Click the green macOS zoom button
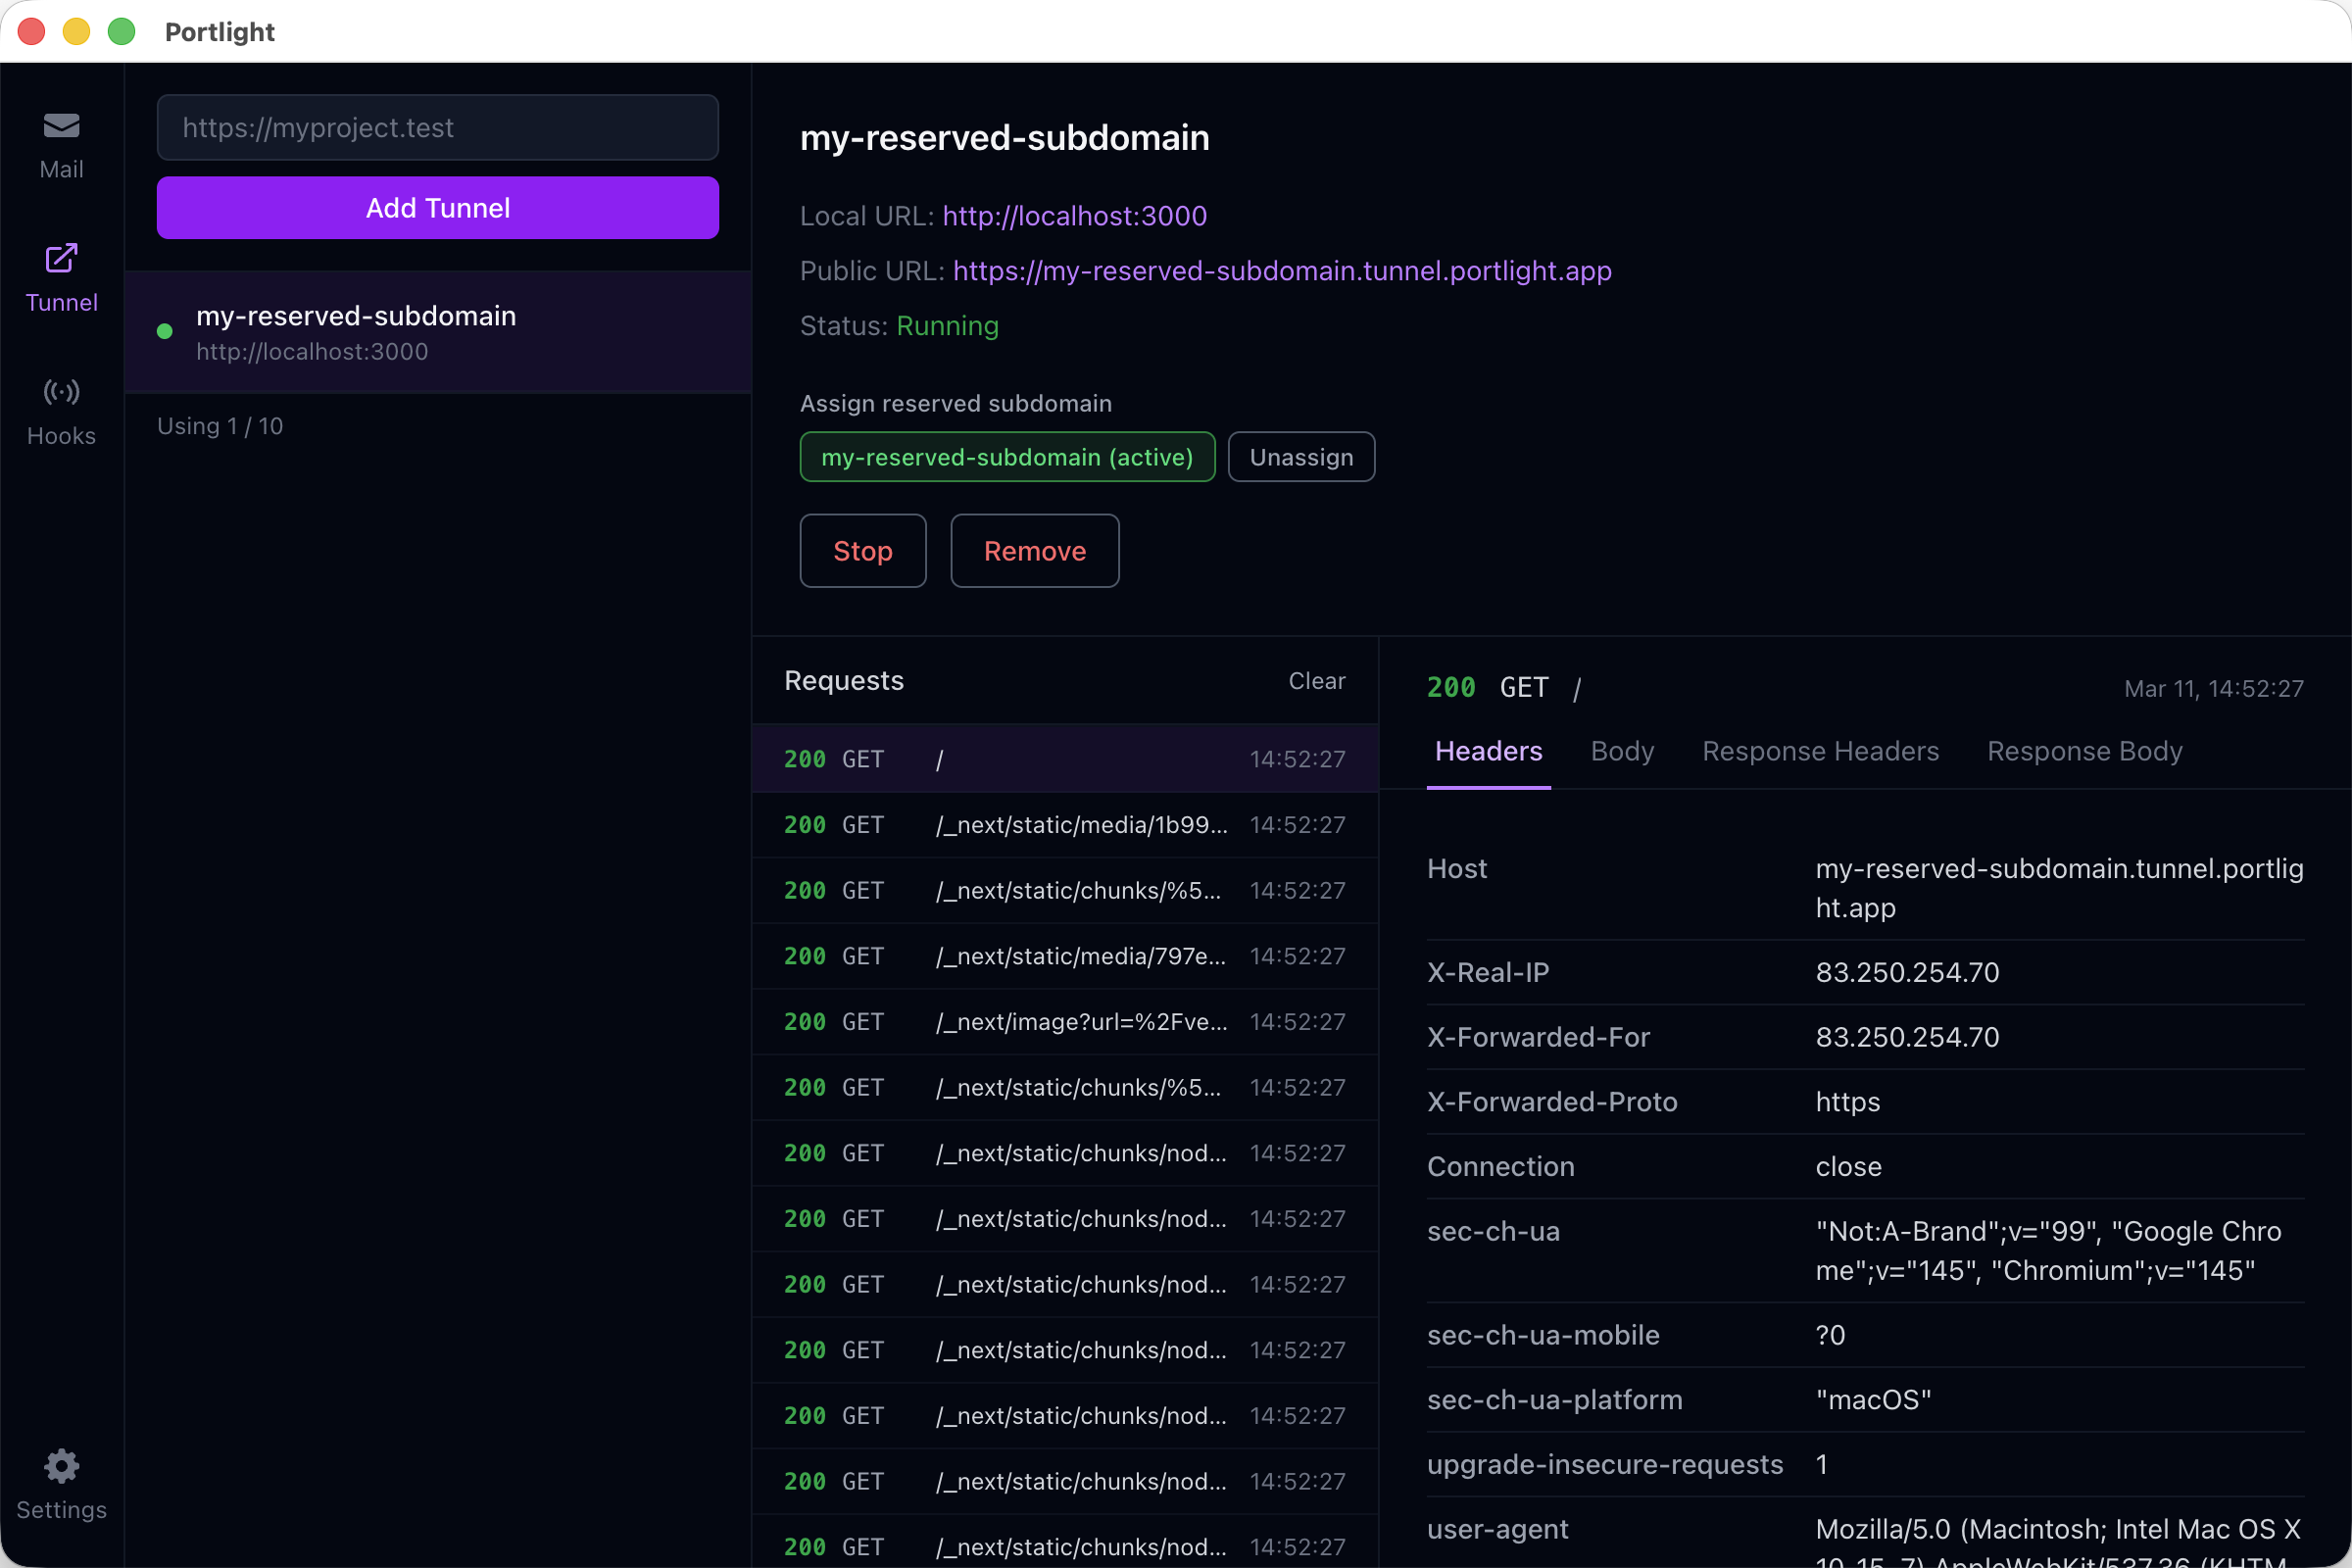 point(122,32)
